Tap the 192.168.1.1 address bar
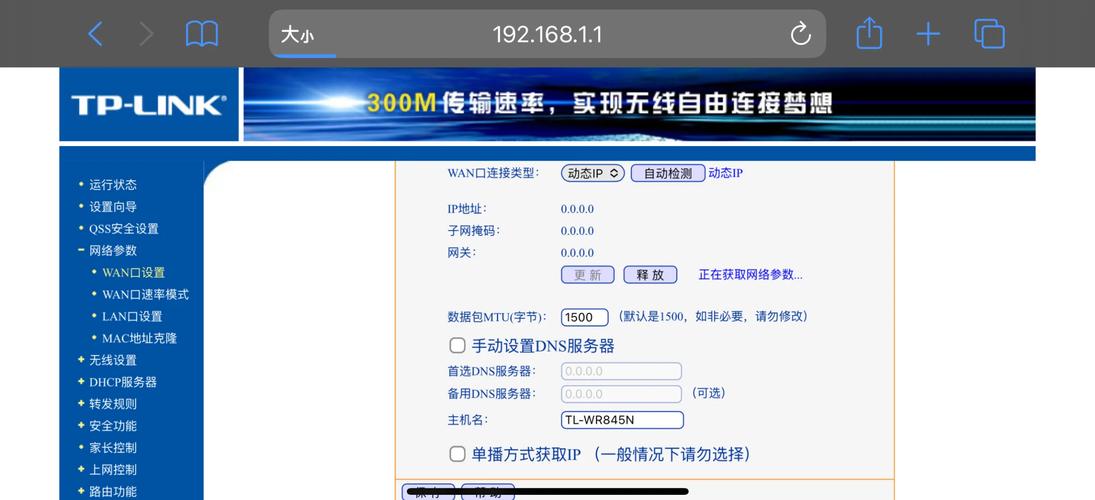 click(x=547, y=34)
